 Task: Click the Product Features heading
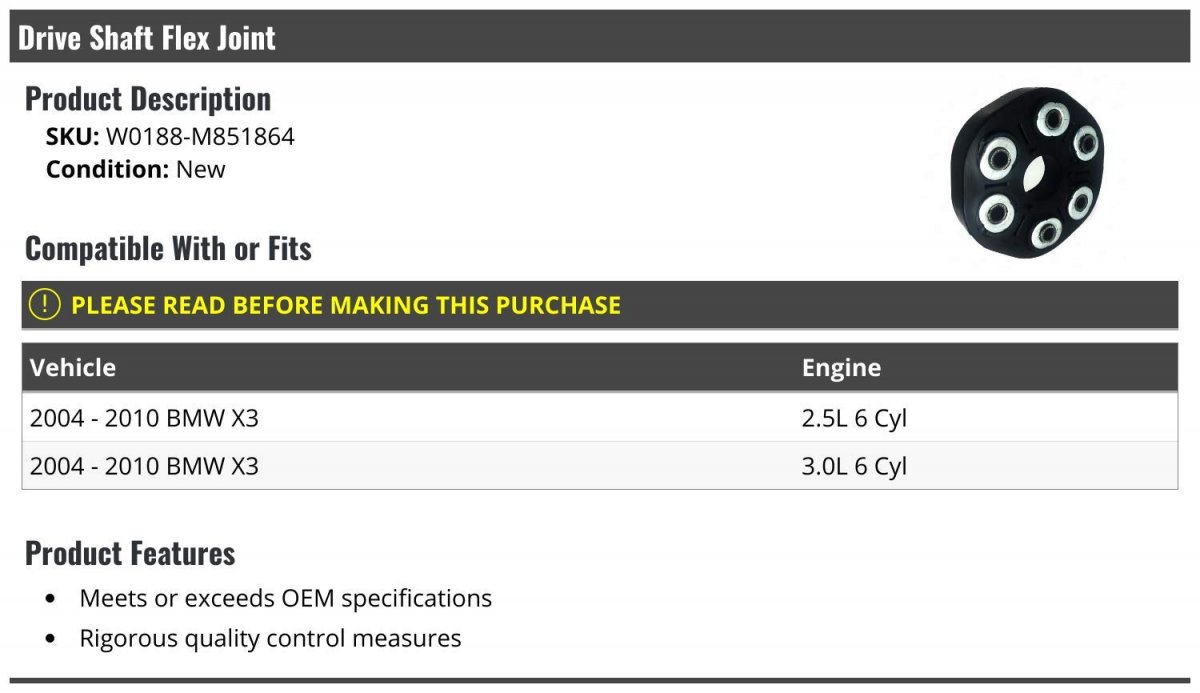pos(130,552)
